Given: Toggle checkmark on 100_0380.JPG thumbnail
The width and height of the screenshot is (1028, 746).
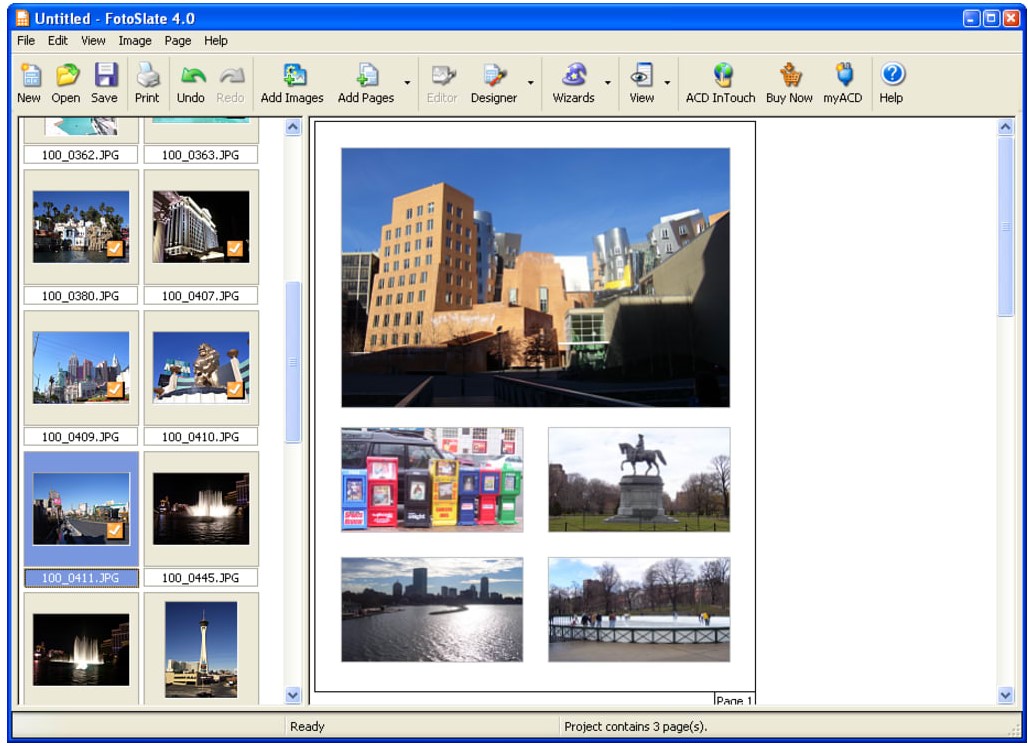Looking at the screenshot, I should tap(115, 248).
